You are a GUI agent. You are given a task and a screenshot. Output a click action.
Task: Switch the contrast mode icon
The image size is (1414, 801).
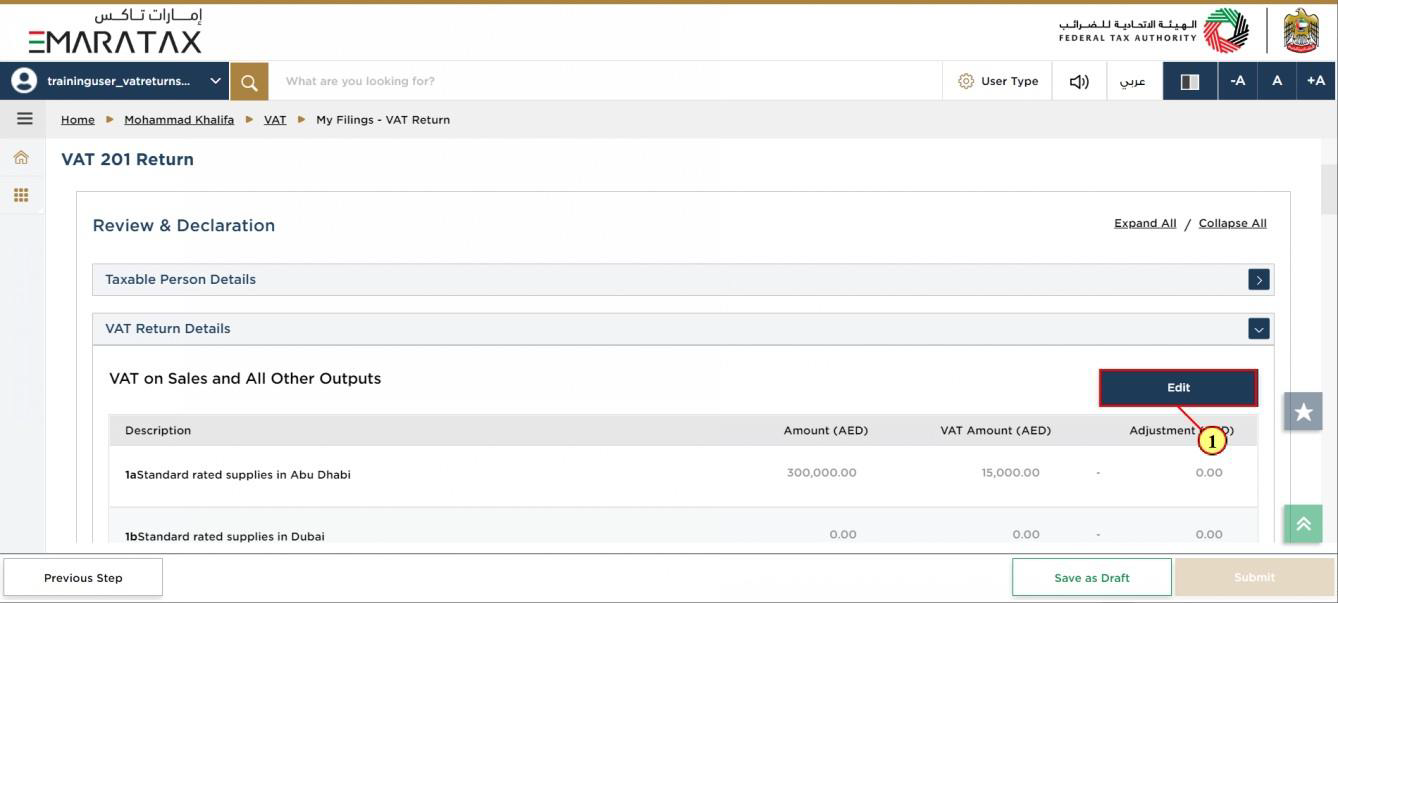coord(1190,81)
